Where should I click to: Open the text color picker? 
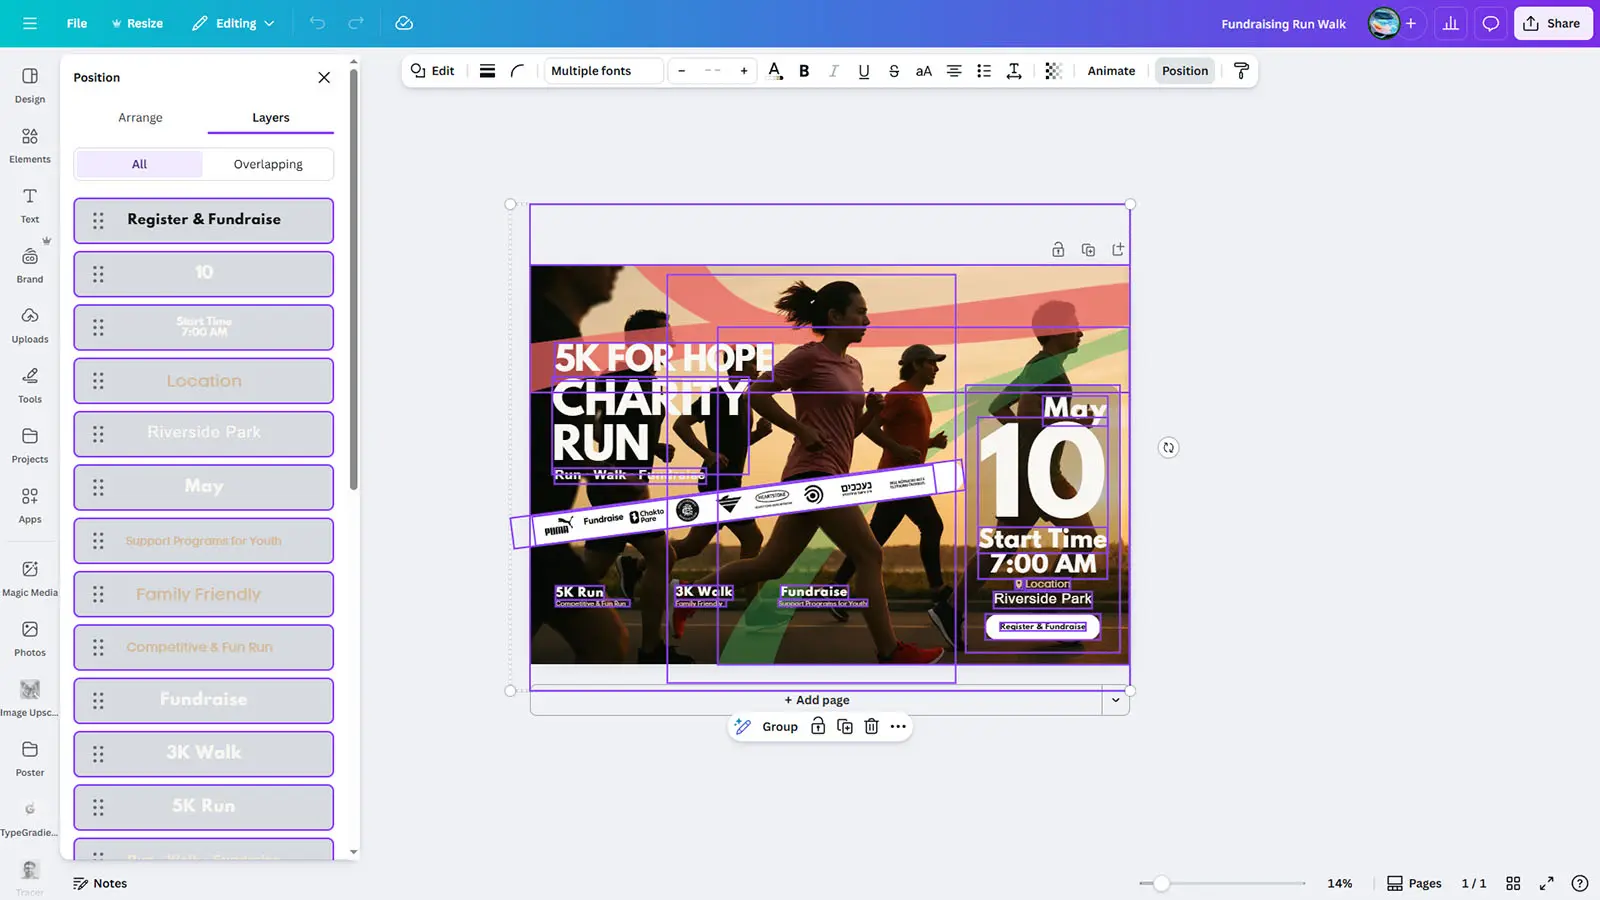[774, 71]
